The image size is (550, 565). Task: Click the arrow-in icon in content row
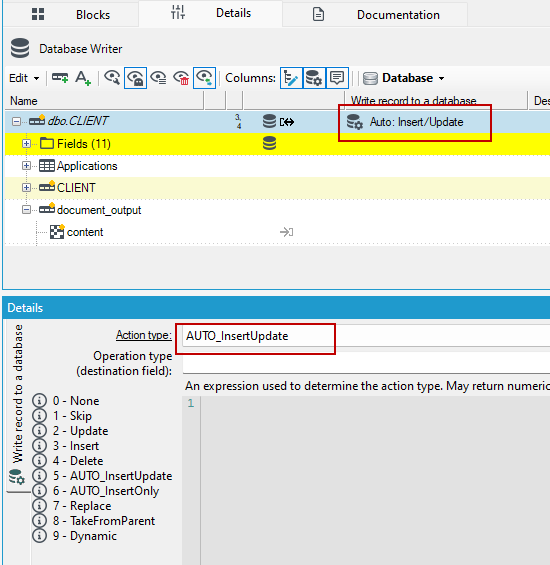pyautogui.click(x=287, y=232)
